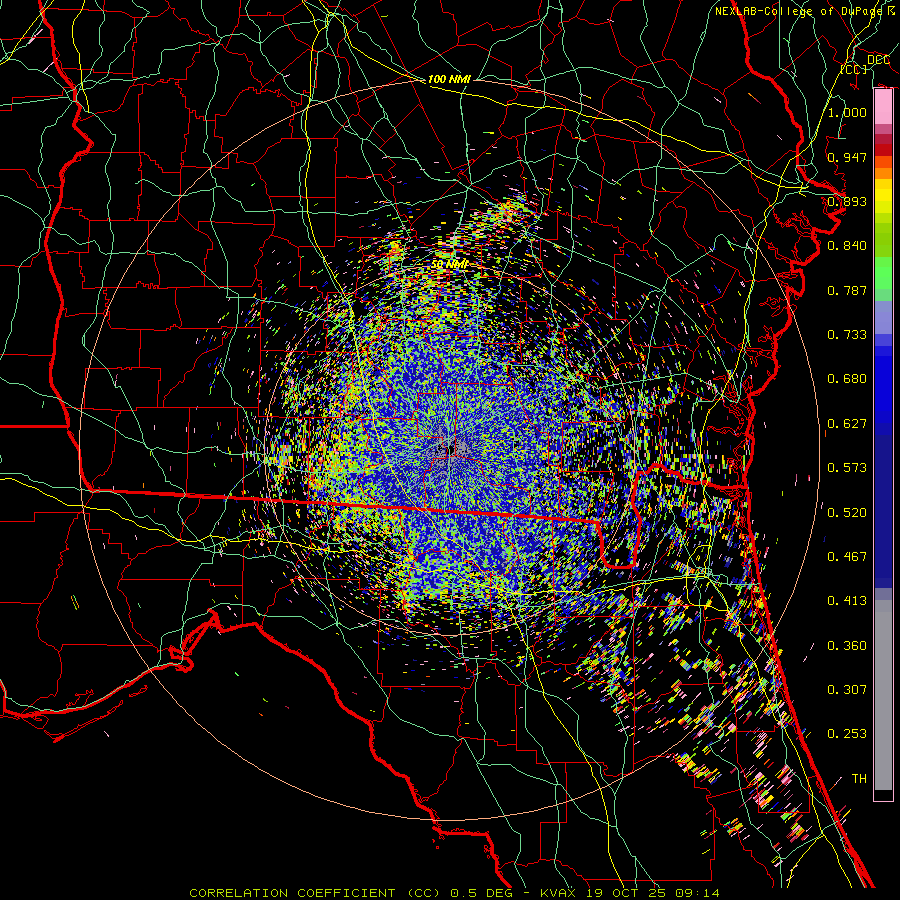
Task: Click the 0.360 legend value
Action: (847, 646)
